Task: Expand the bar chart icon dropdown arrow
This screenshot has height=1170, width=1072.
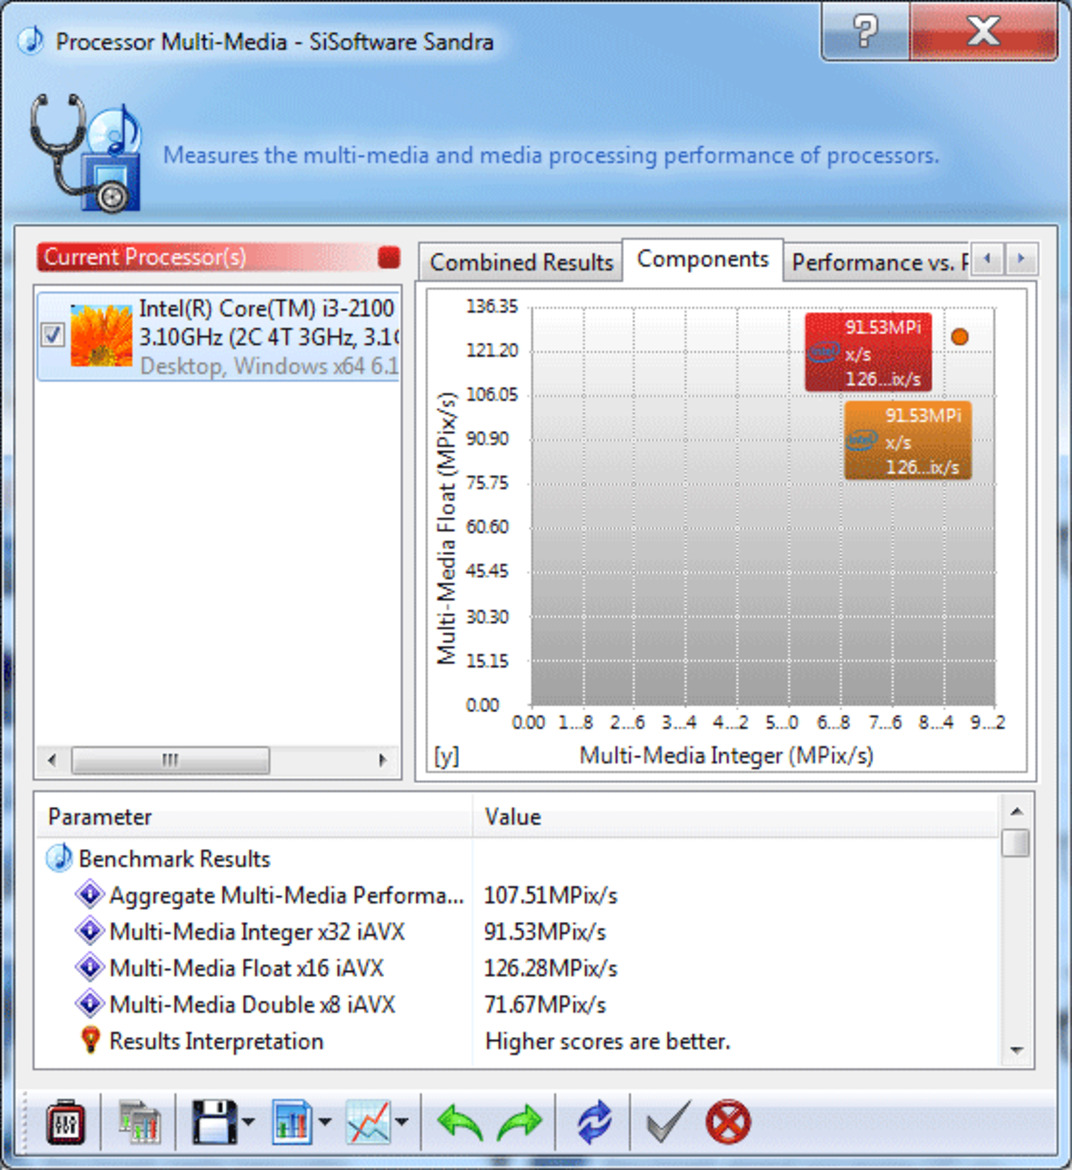Action: 325,1121
